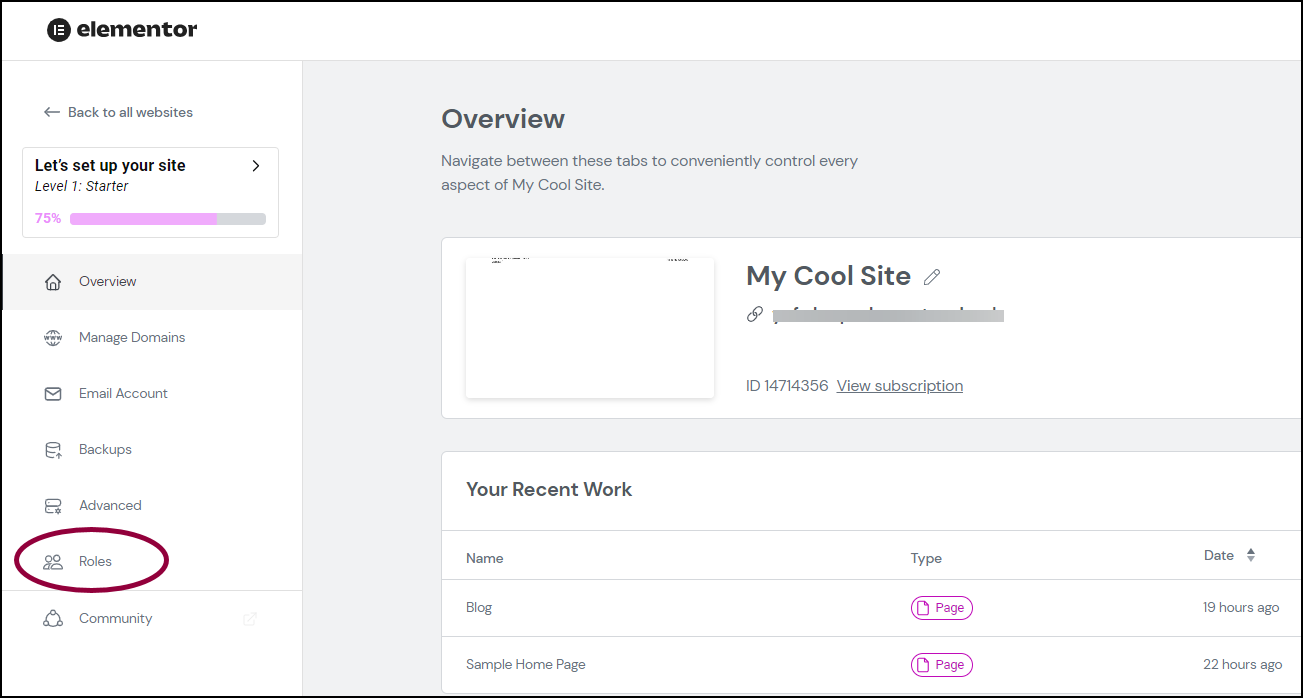This screenshot has width=1303, height=698.
Task: Open Sample Home Page row
Action: [x=872, y=665]
